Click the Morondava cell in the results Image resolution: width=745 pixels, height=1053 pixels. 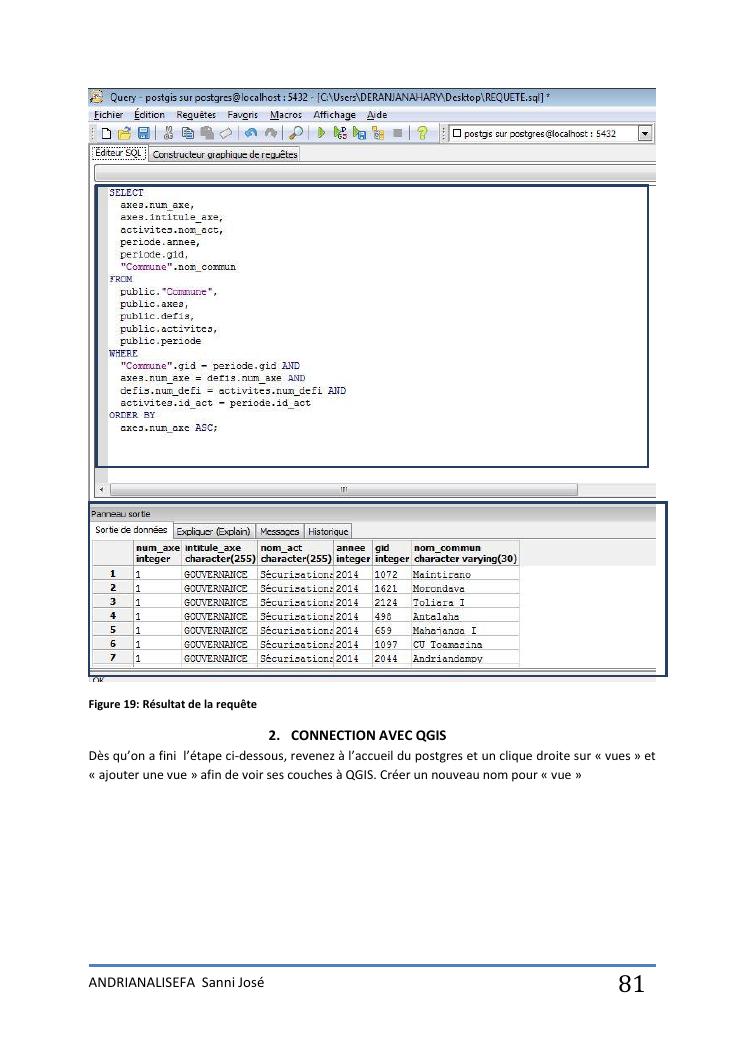click(439, 589)
